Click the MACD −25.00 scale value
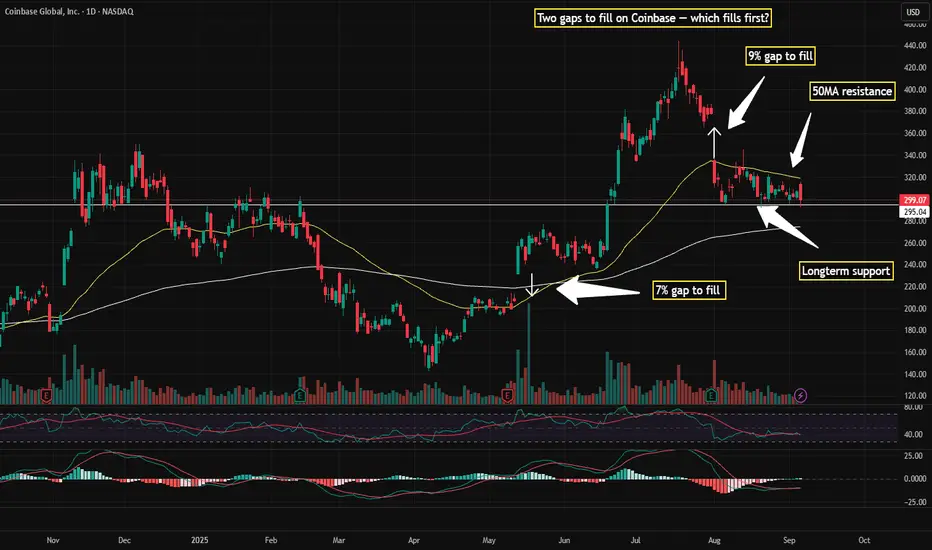This screenshot has width=932, height=550. coord(914,502)
